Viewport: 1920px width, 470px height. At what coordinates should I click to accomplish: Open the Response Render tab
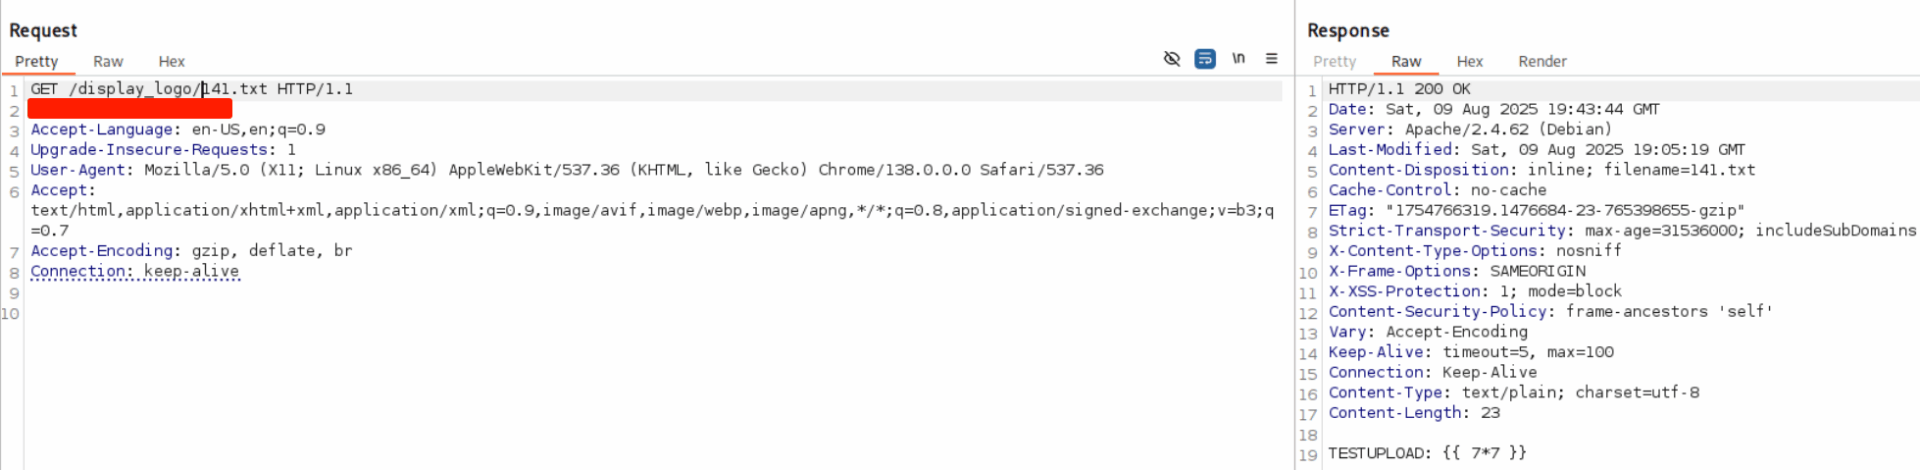pos(1542,62)
